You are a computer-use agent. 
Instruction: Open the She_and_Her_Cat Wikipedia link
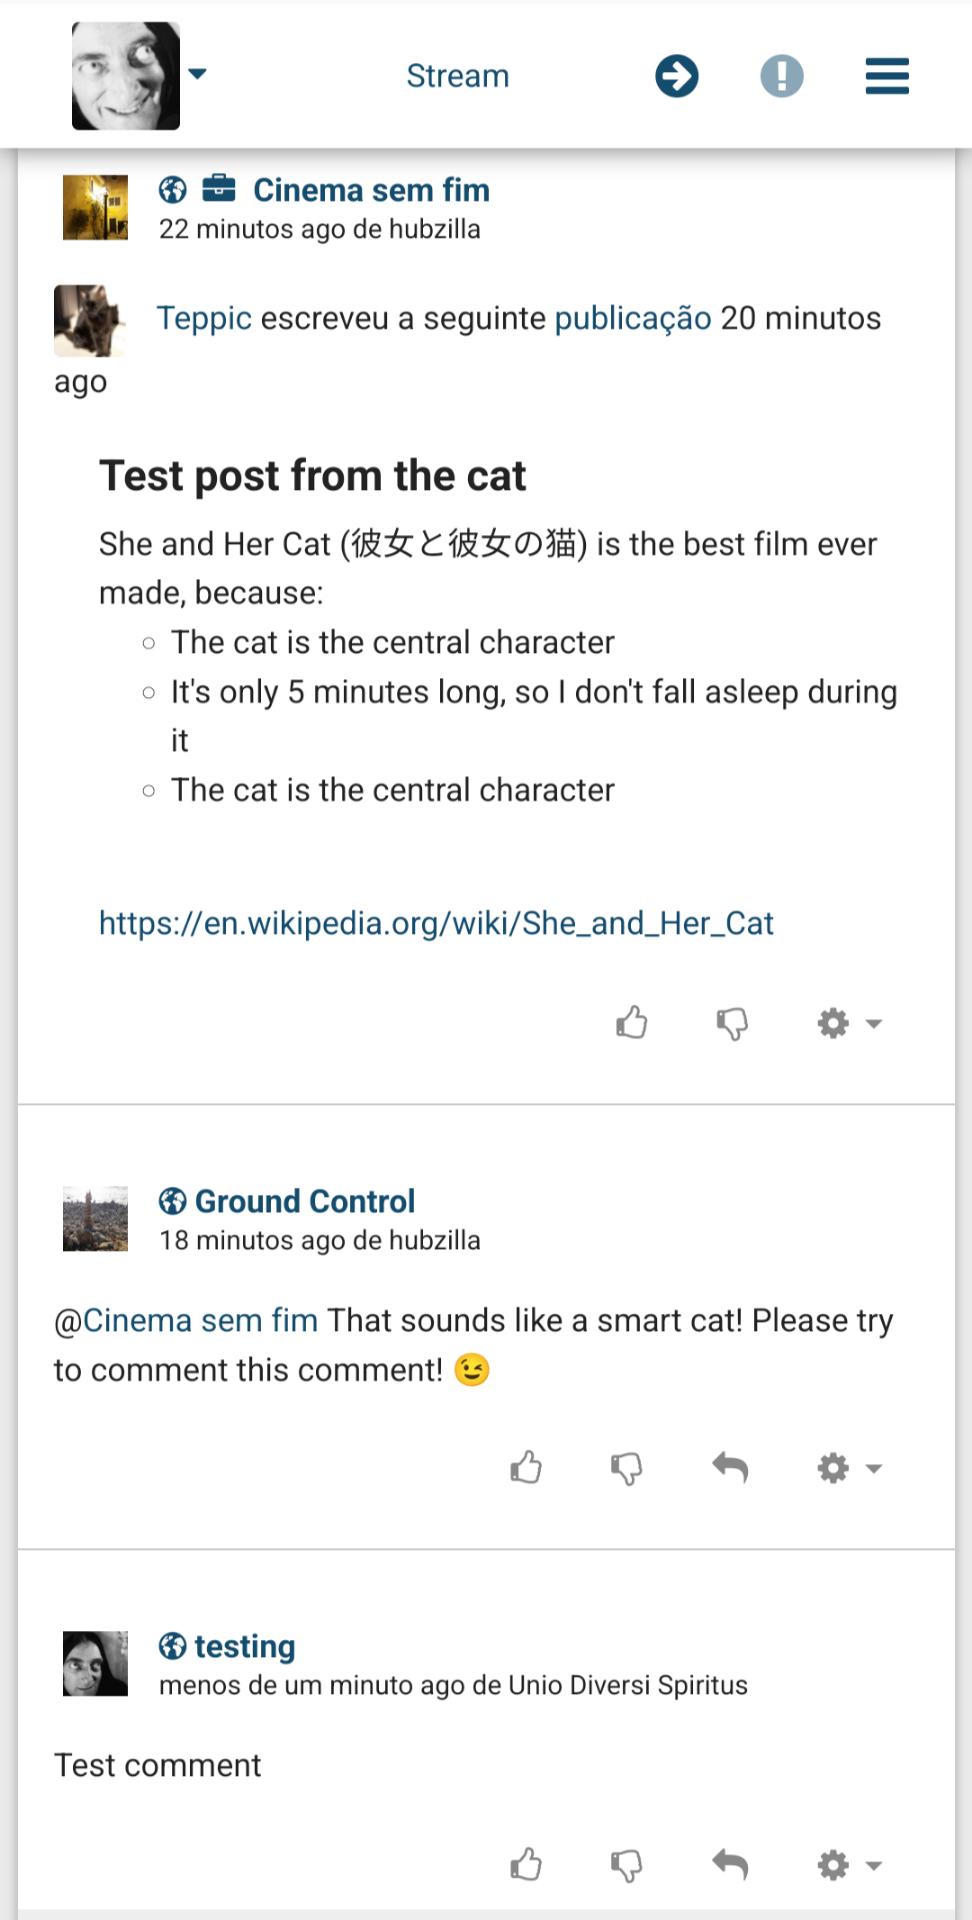click(x=436, y=923)
